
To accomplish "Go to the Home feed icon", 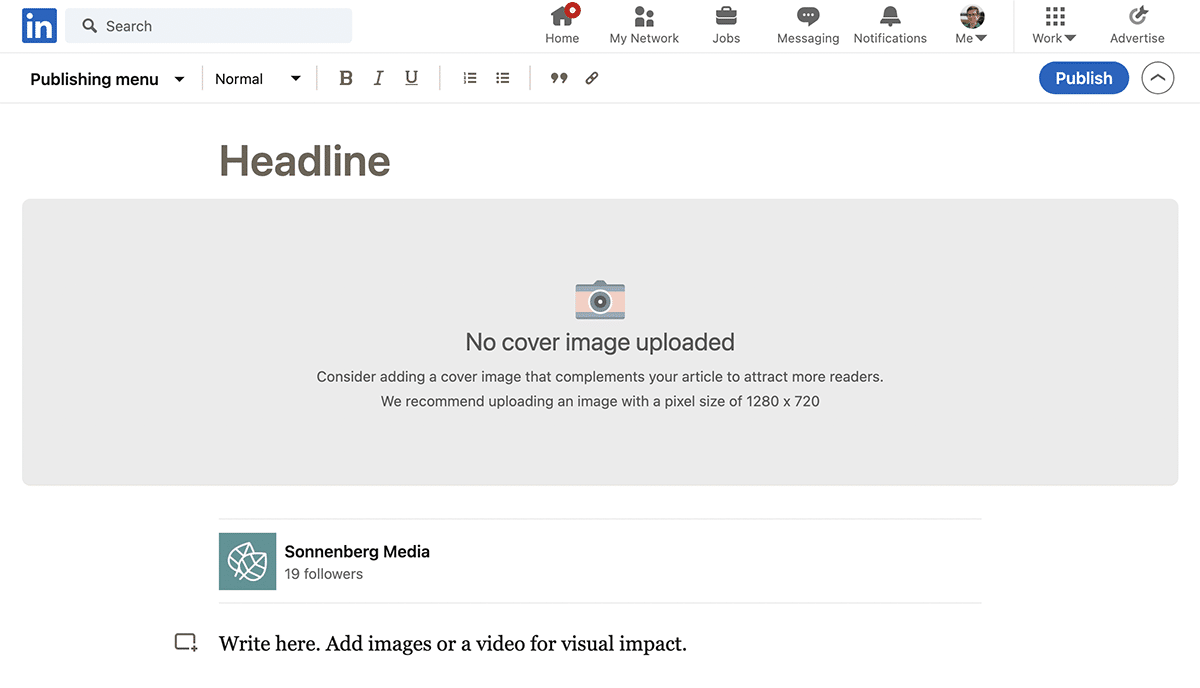I will (562, 17).
